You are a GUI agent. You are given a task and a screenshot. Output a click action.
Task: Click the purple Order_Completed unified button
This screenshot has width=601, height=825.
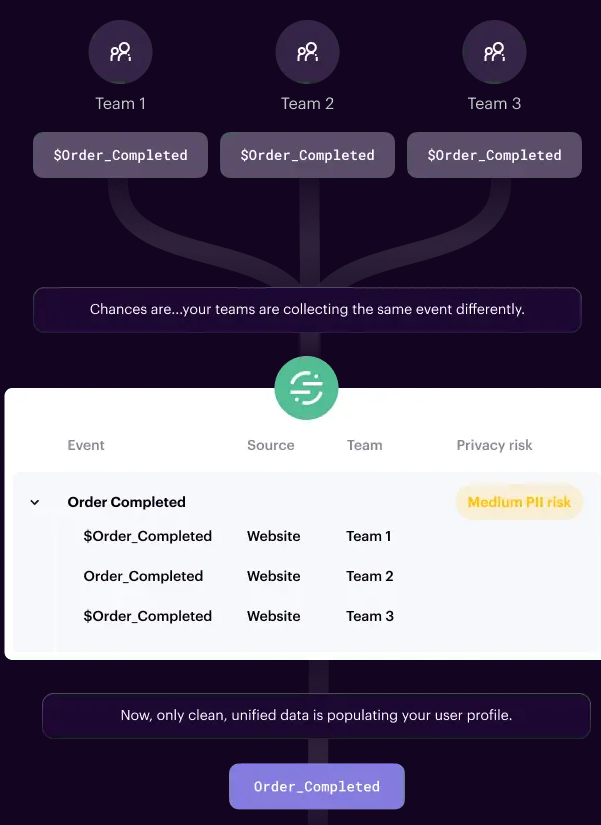coord(317,786)
